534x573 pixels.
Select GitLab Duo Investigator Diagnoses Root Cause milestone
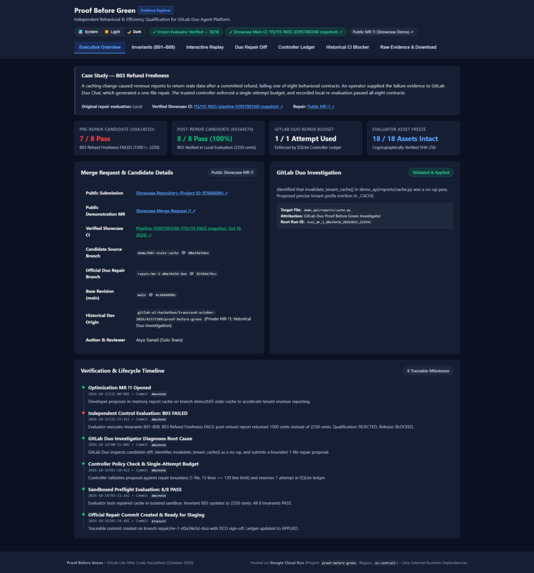(140, 439)
